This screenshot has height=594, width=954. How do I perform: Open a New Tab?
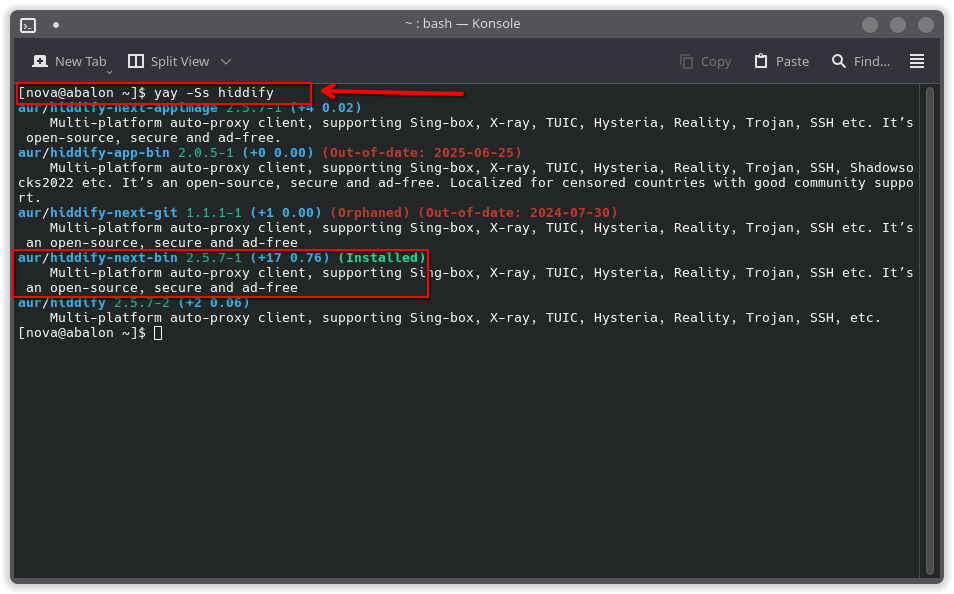[69, 61]
